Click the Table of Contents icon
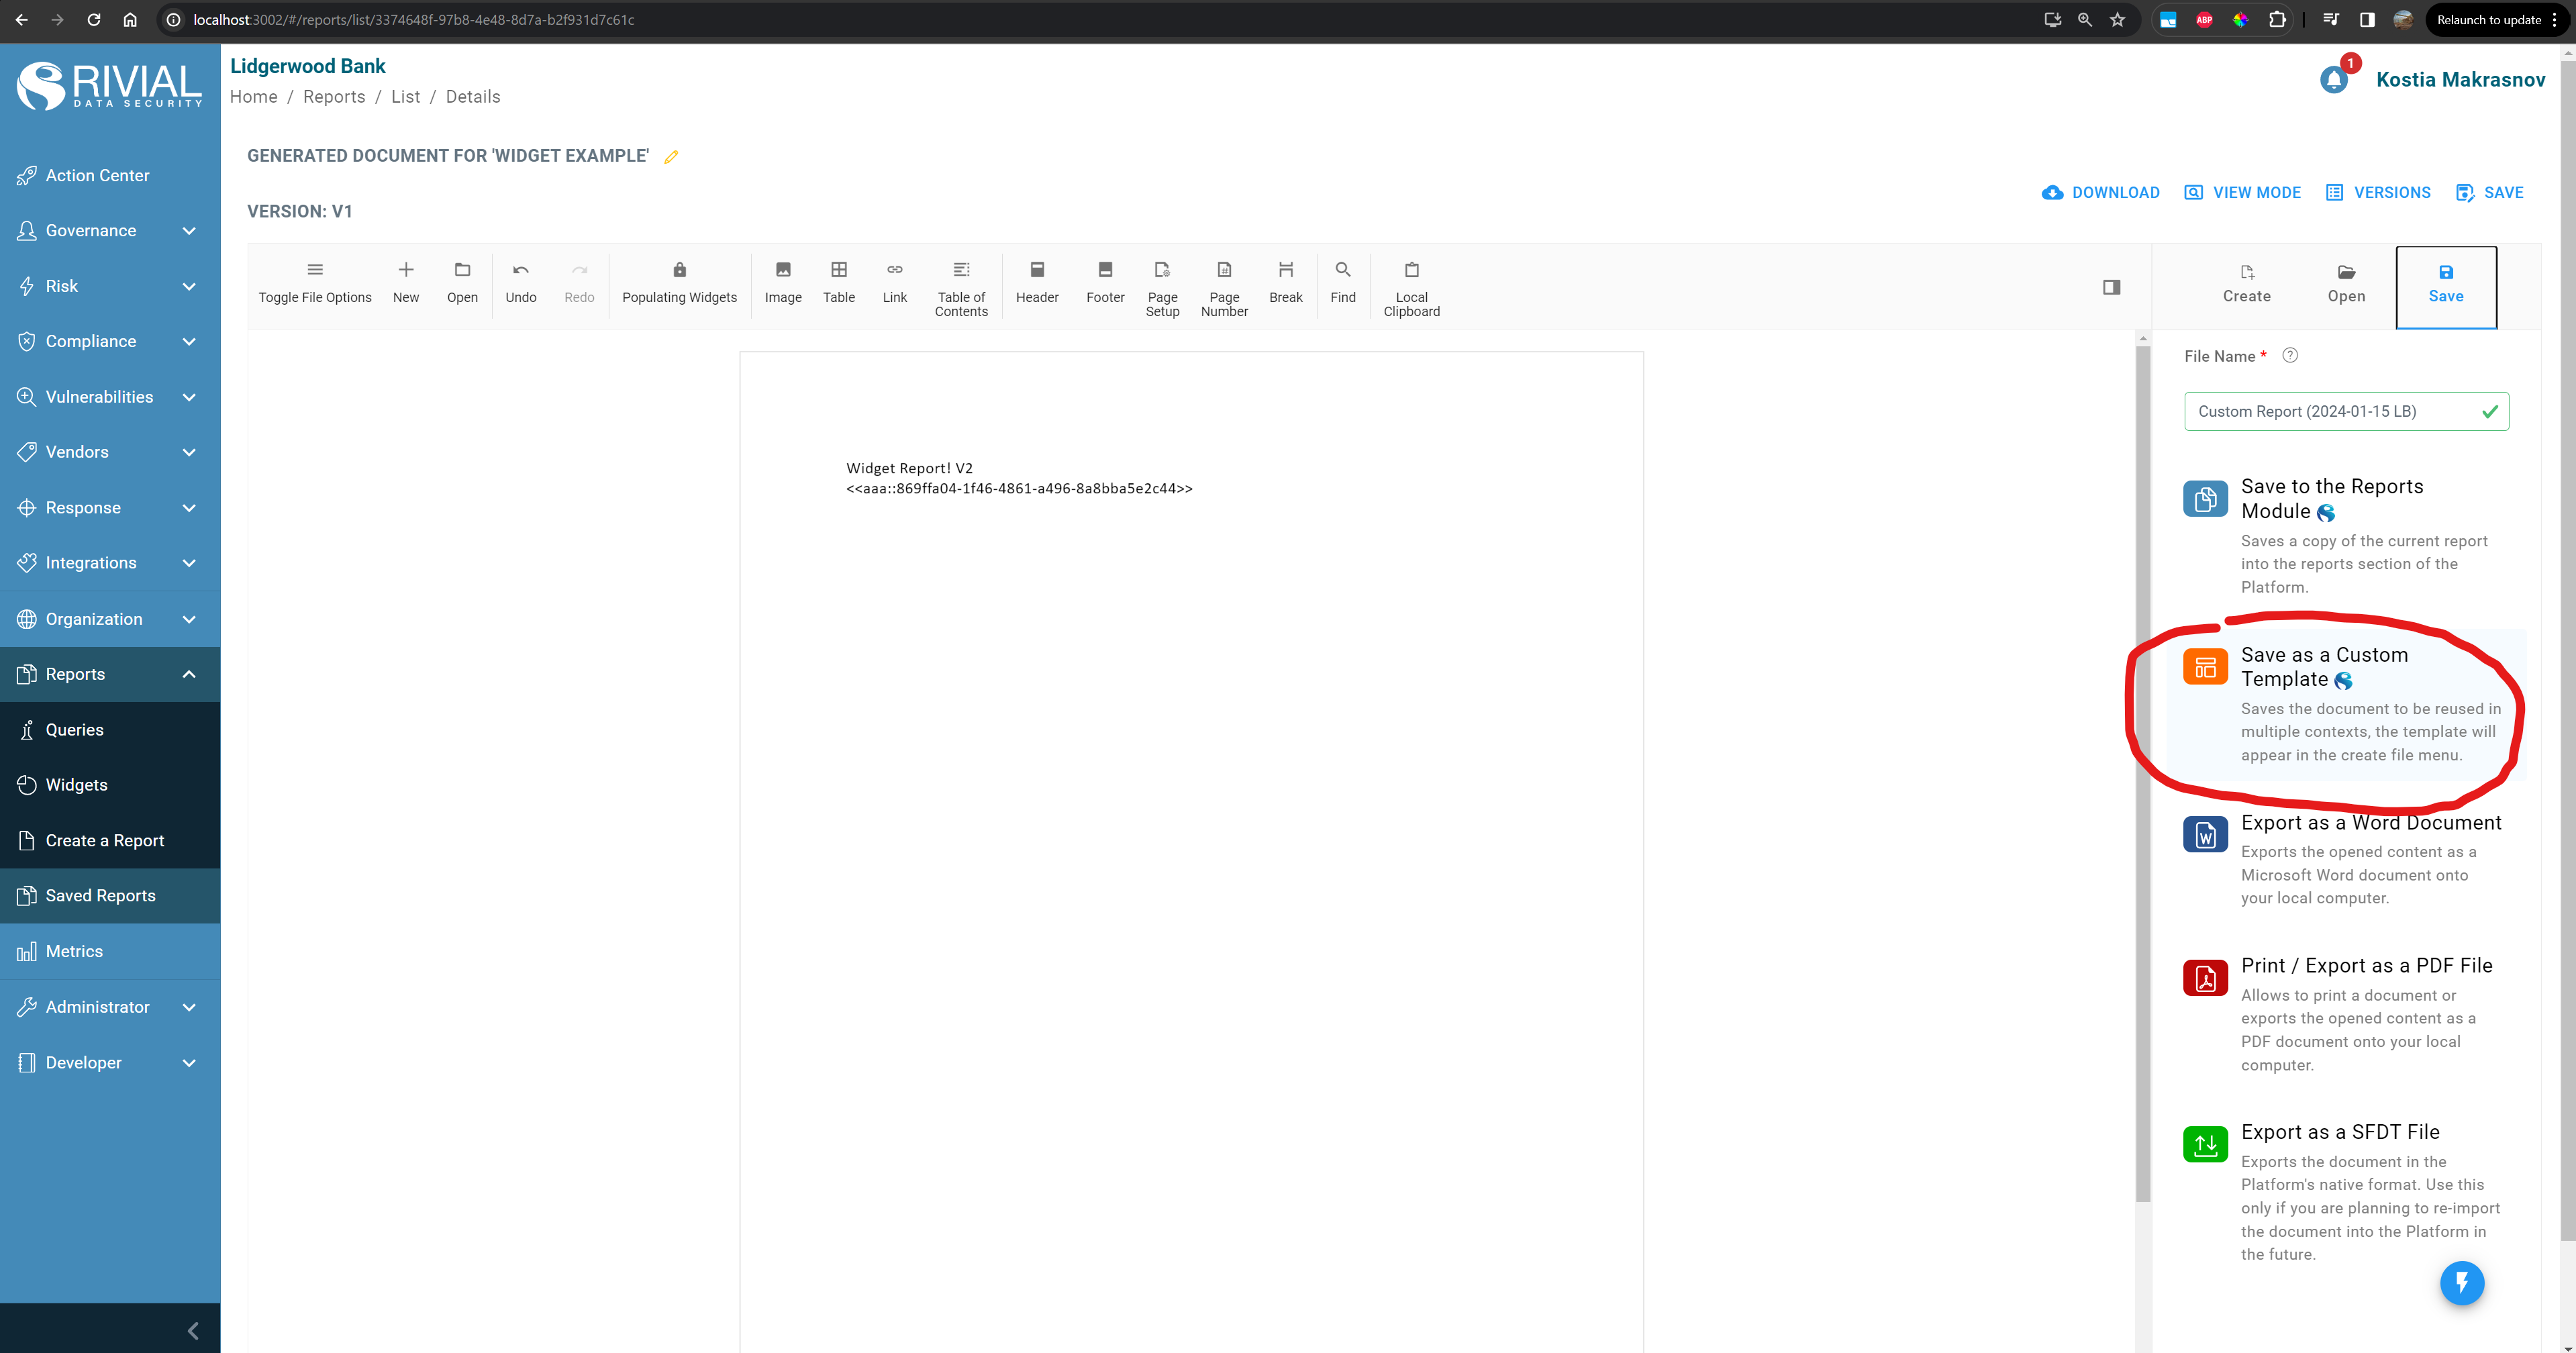 pos(961,270)
